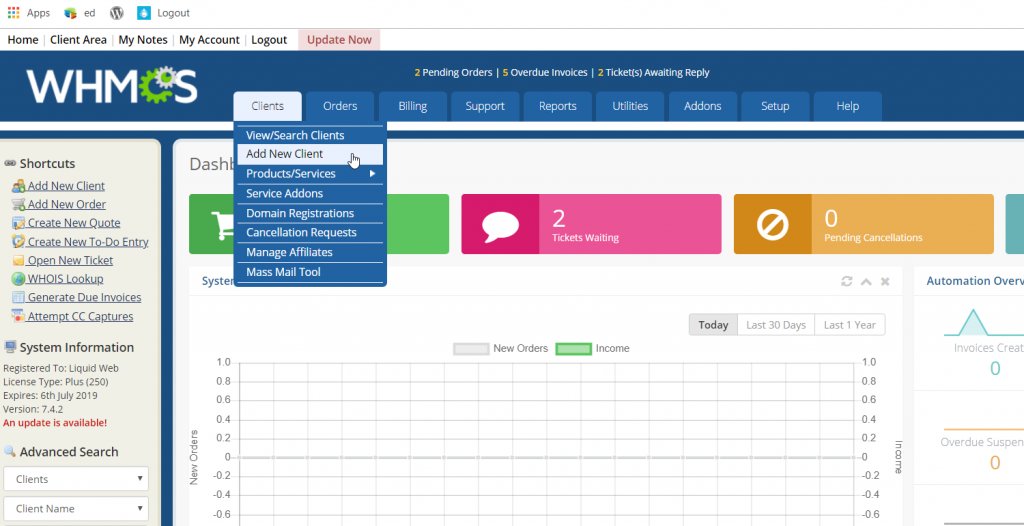Open the WordPress bookmark icon

pyautogui.click(x=117, y=13)
